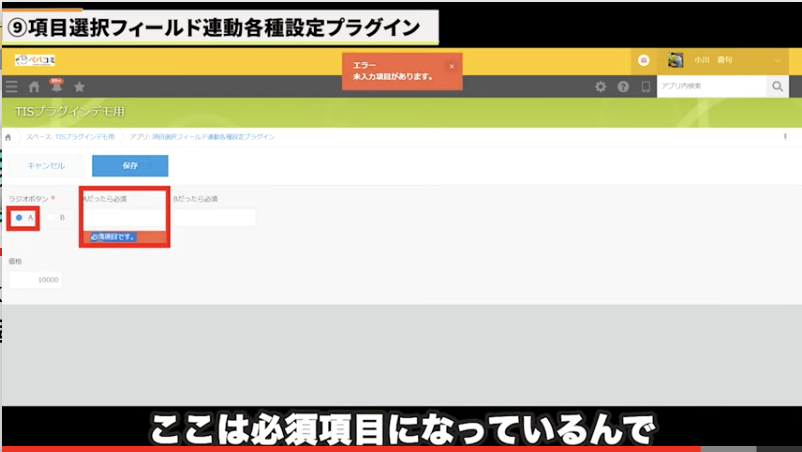The height and width of the screenshot is (452, 802).
Task: Close the エラー notification popup
Action: (451, 66)
